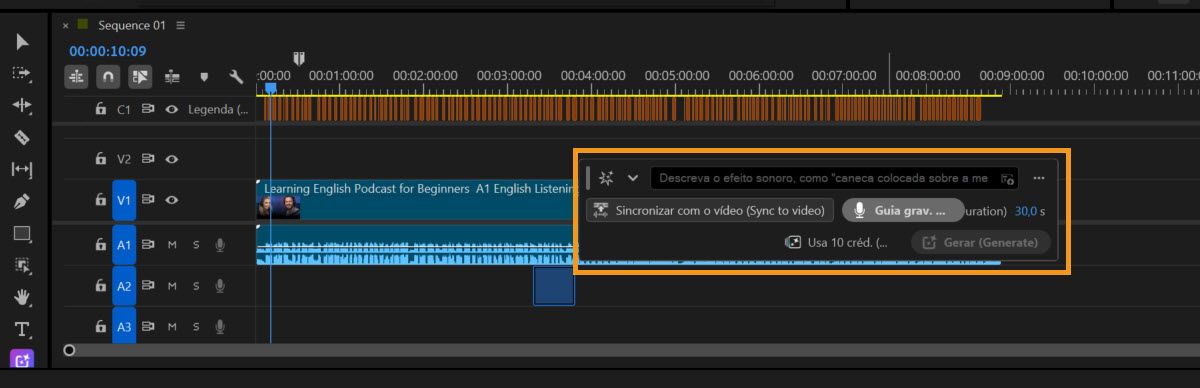
Task: Select the Ripple Edit tool
Action: [x=22, y=106]
